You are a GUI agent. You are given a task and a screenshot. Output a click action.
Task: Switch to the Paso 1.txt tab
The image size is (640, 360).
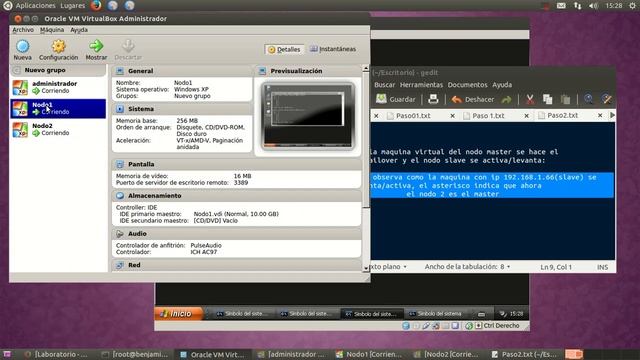click(x=488, y=116)
